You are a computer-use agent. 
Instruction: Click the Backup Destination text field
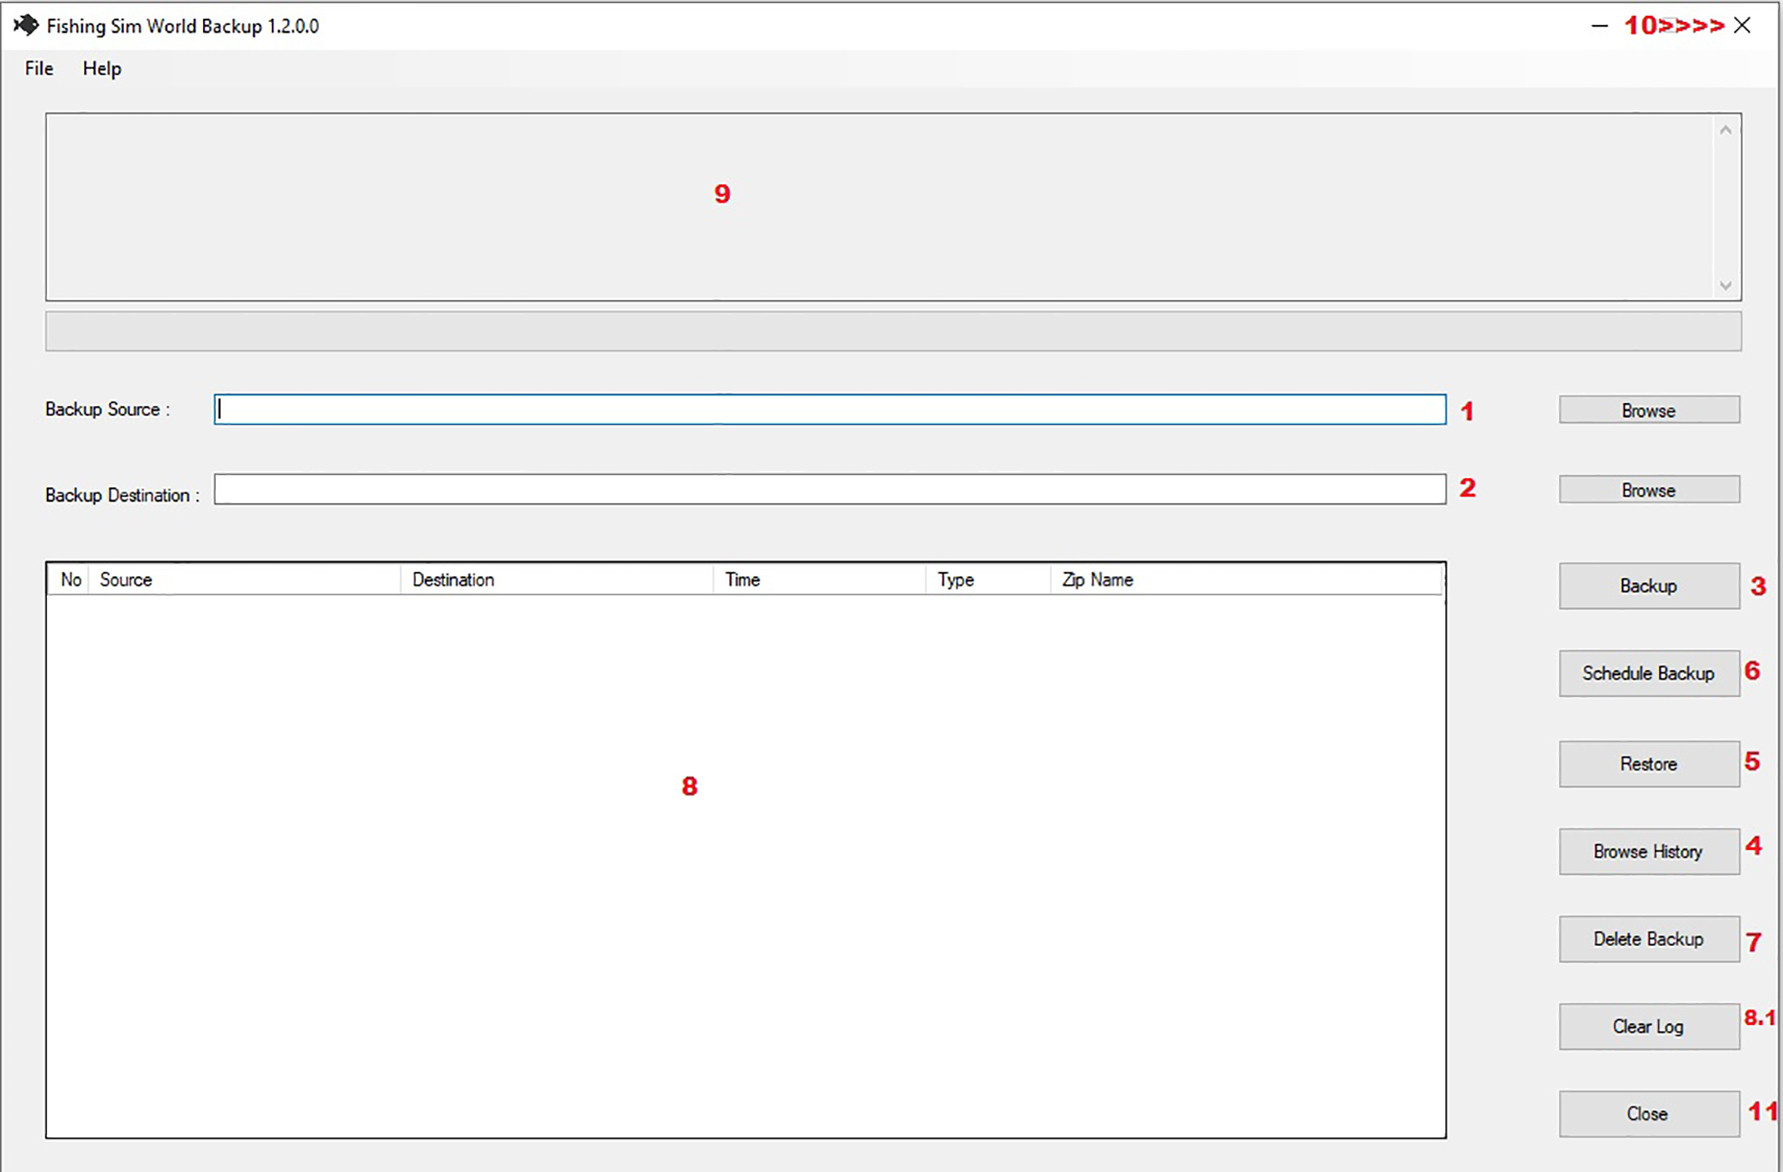(830, 489)
